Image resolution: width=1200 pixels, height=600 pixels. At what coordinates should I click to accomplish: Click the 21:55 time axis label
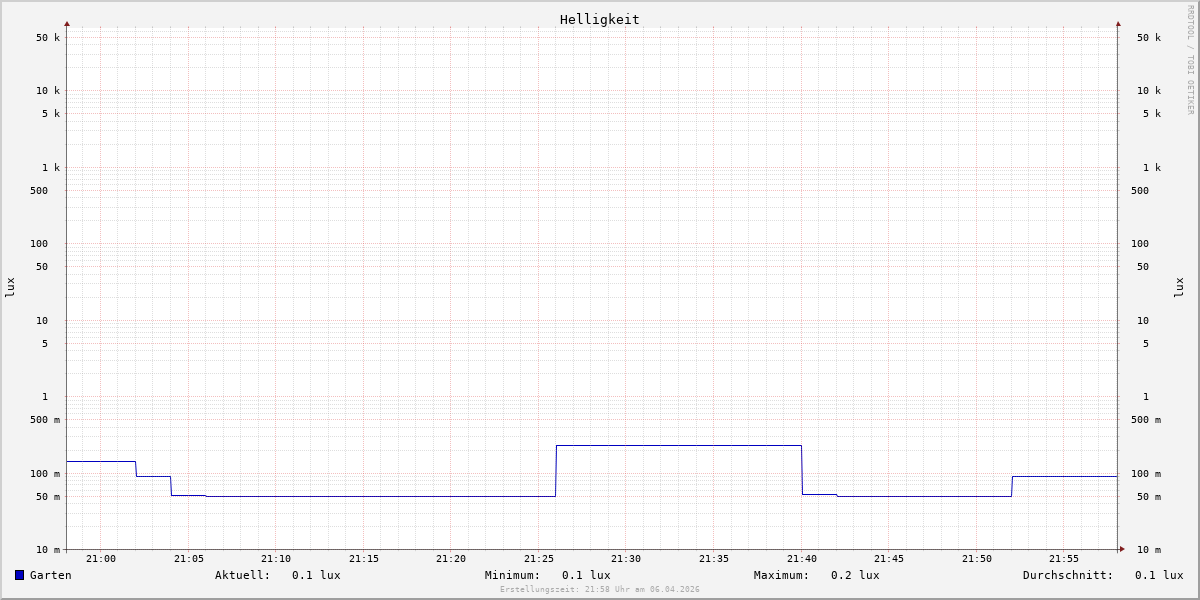pos(1064,559)
